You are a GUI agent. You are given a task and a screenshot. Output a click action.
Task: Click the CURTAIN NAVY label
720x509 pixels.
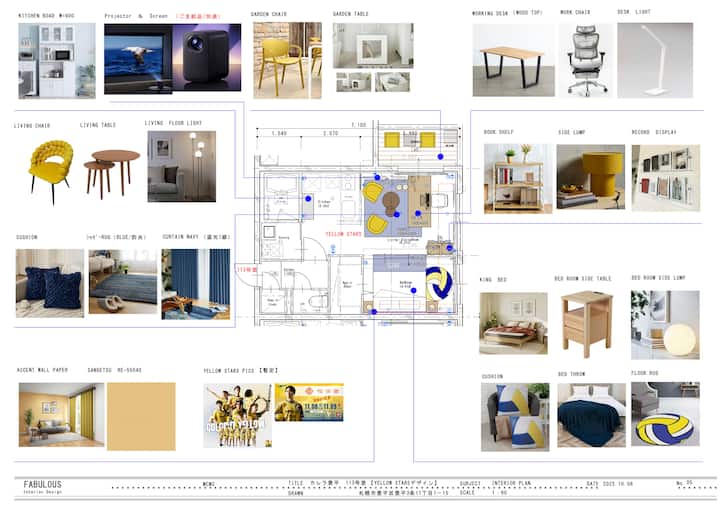196,237
